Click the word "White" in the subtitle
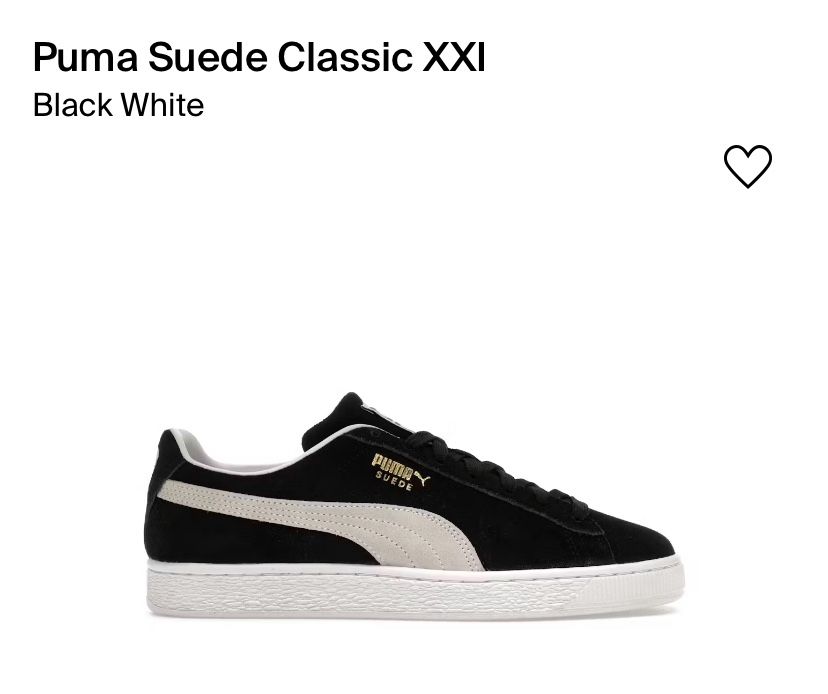The width and height of the screenshot is (828, 694). click(x=163, y=105)
